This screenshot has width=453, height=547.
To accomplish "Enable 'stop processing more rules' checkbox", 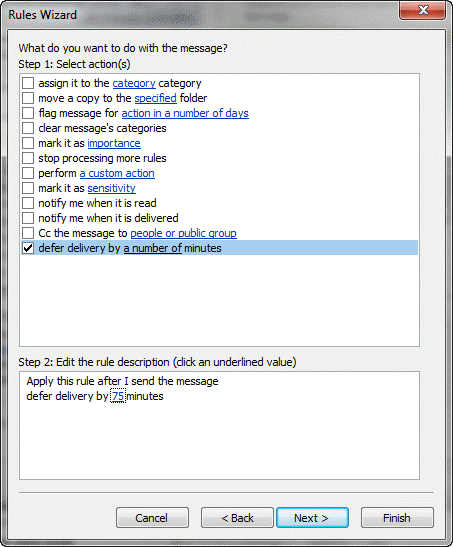I will [x=28, y=158].
